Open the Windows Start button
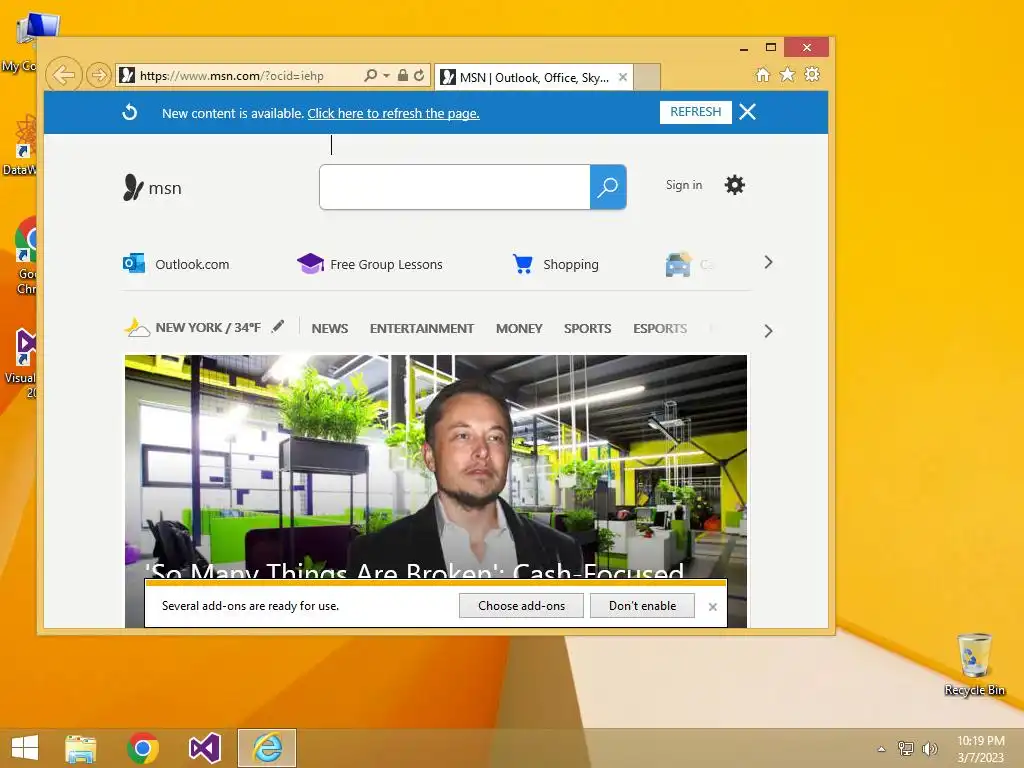This screenshot has width=1024, height=768. pyautogui.click(x=25, y=748)
